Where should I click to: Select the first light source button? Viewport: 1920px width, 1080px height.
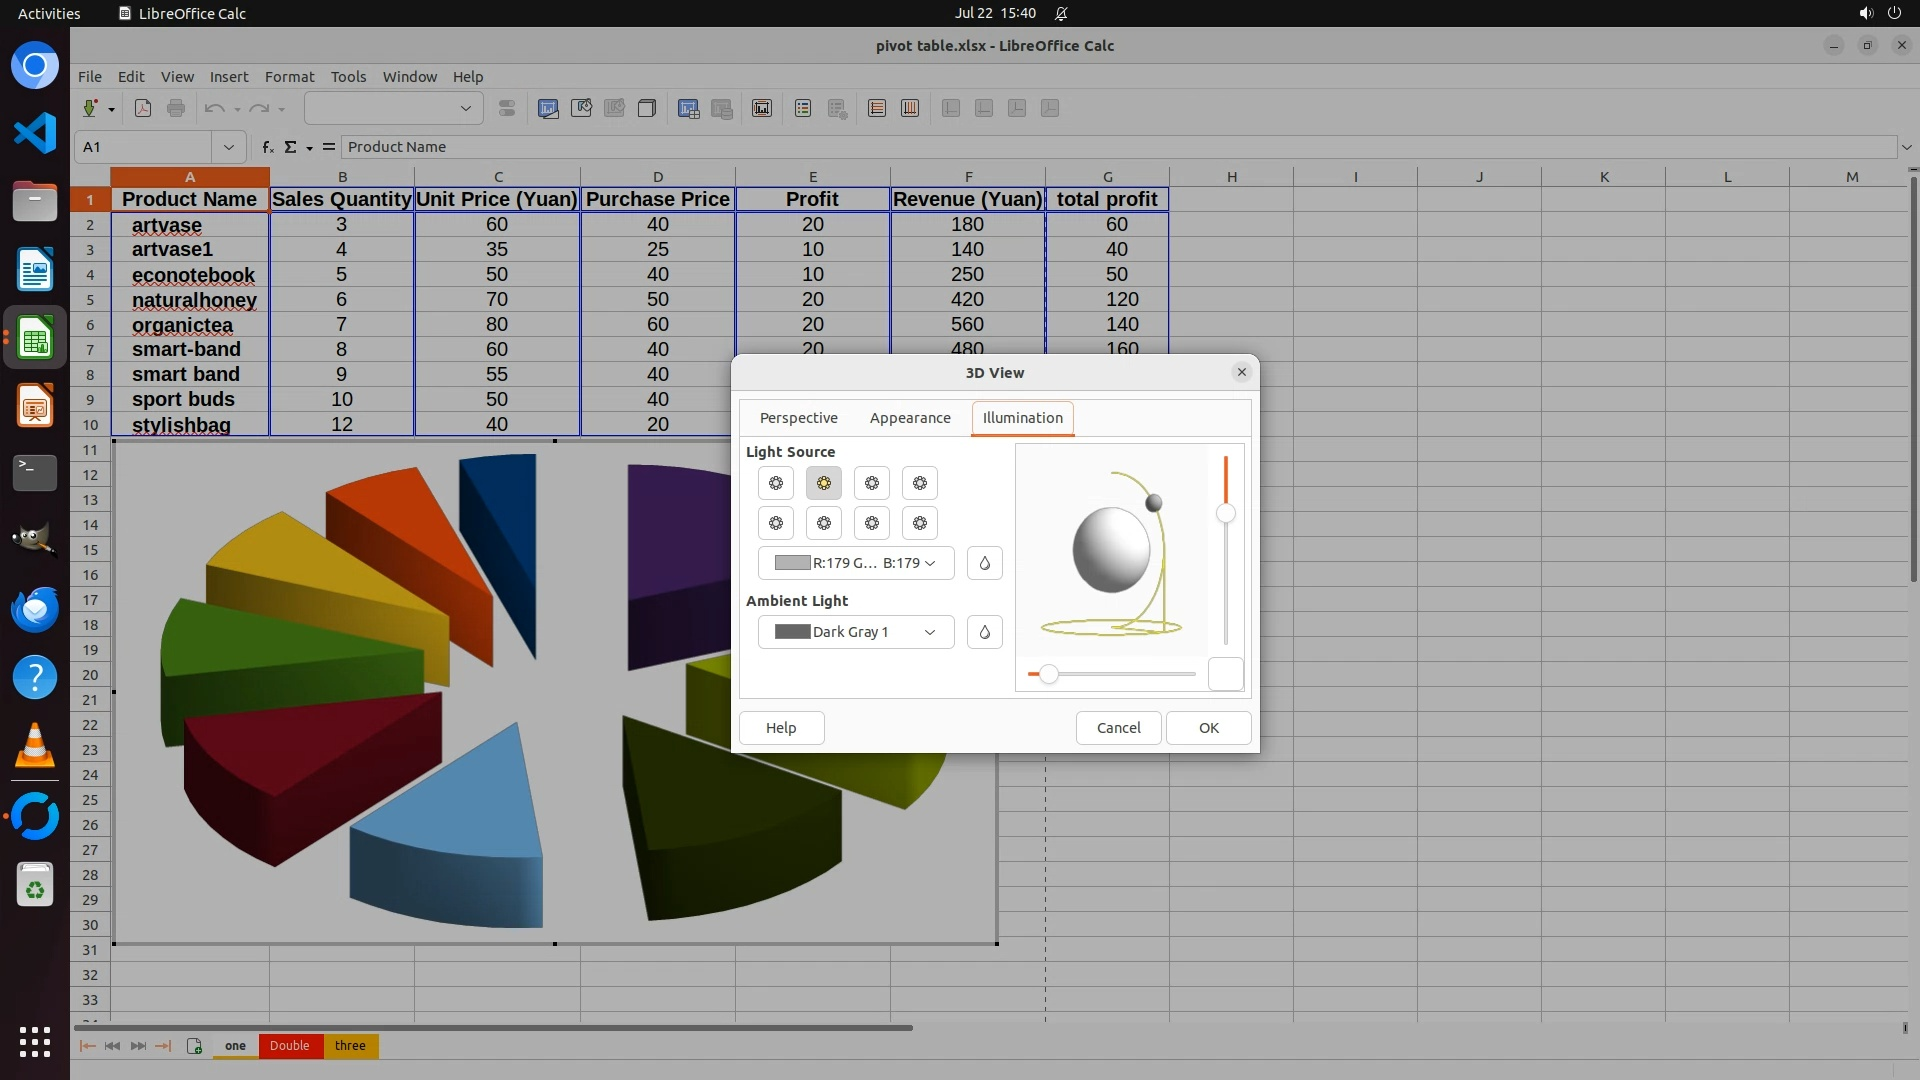click(776, 484)
